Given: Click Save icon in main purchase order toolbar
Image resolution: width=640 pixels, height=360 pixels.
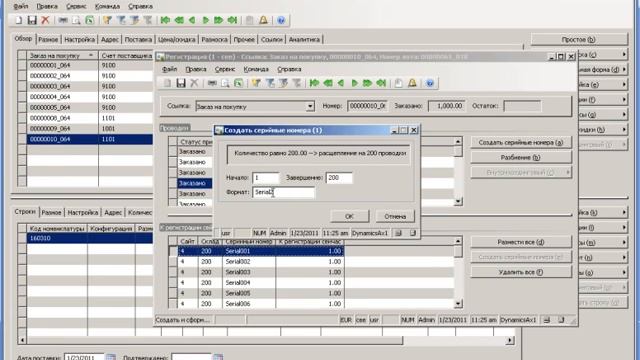Looking at the screenshot, I should [32, 20].
